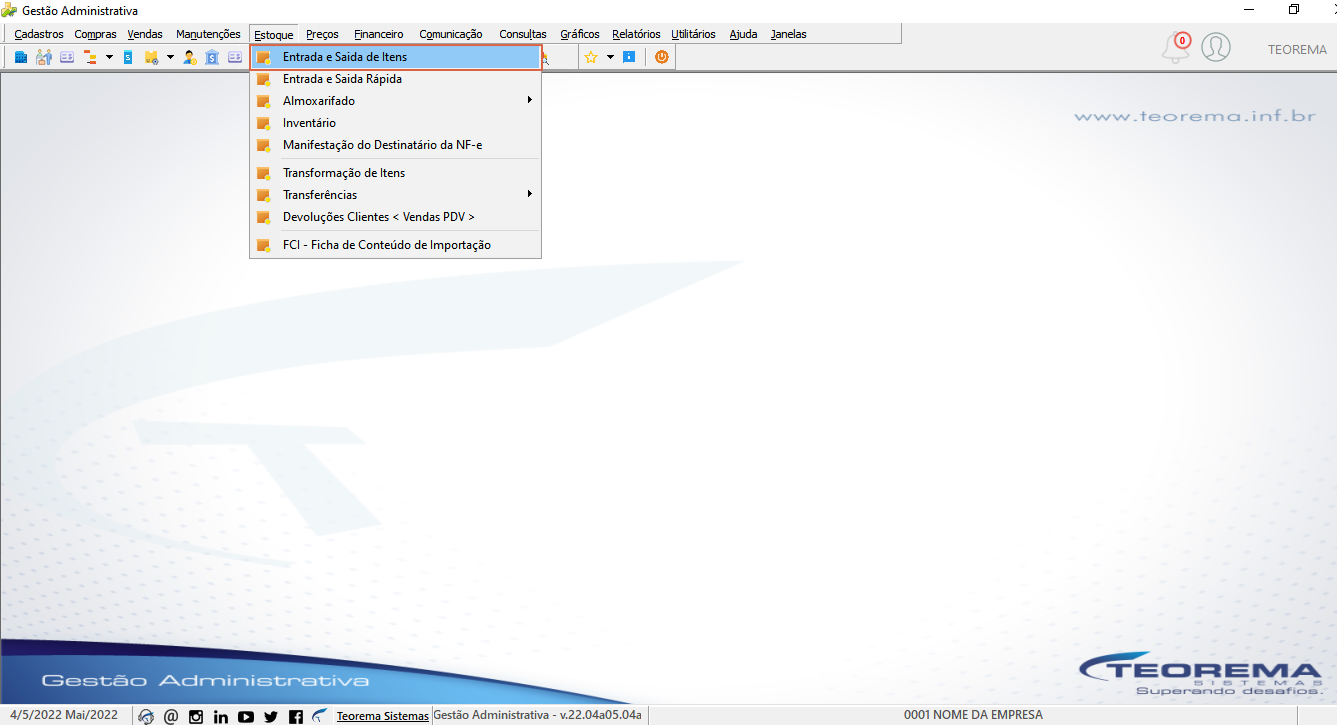Open the Comunicação menu
The width and height of the screenshot is (1337, 725).
pos(451,34)
